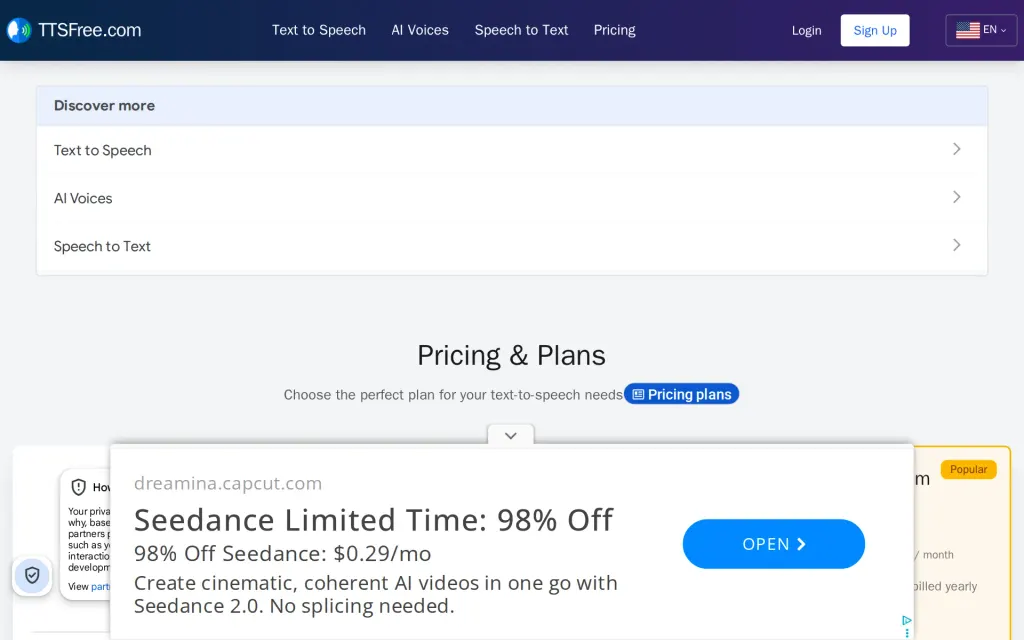Click the Discover more header
Viewport: 1024px width, 640px height.
point(511,106)
